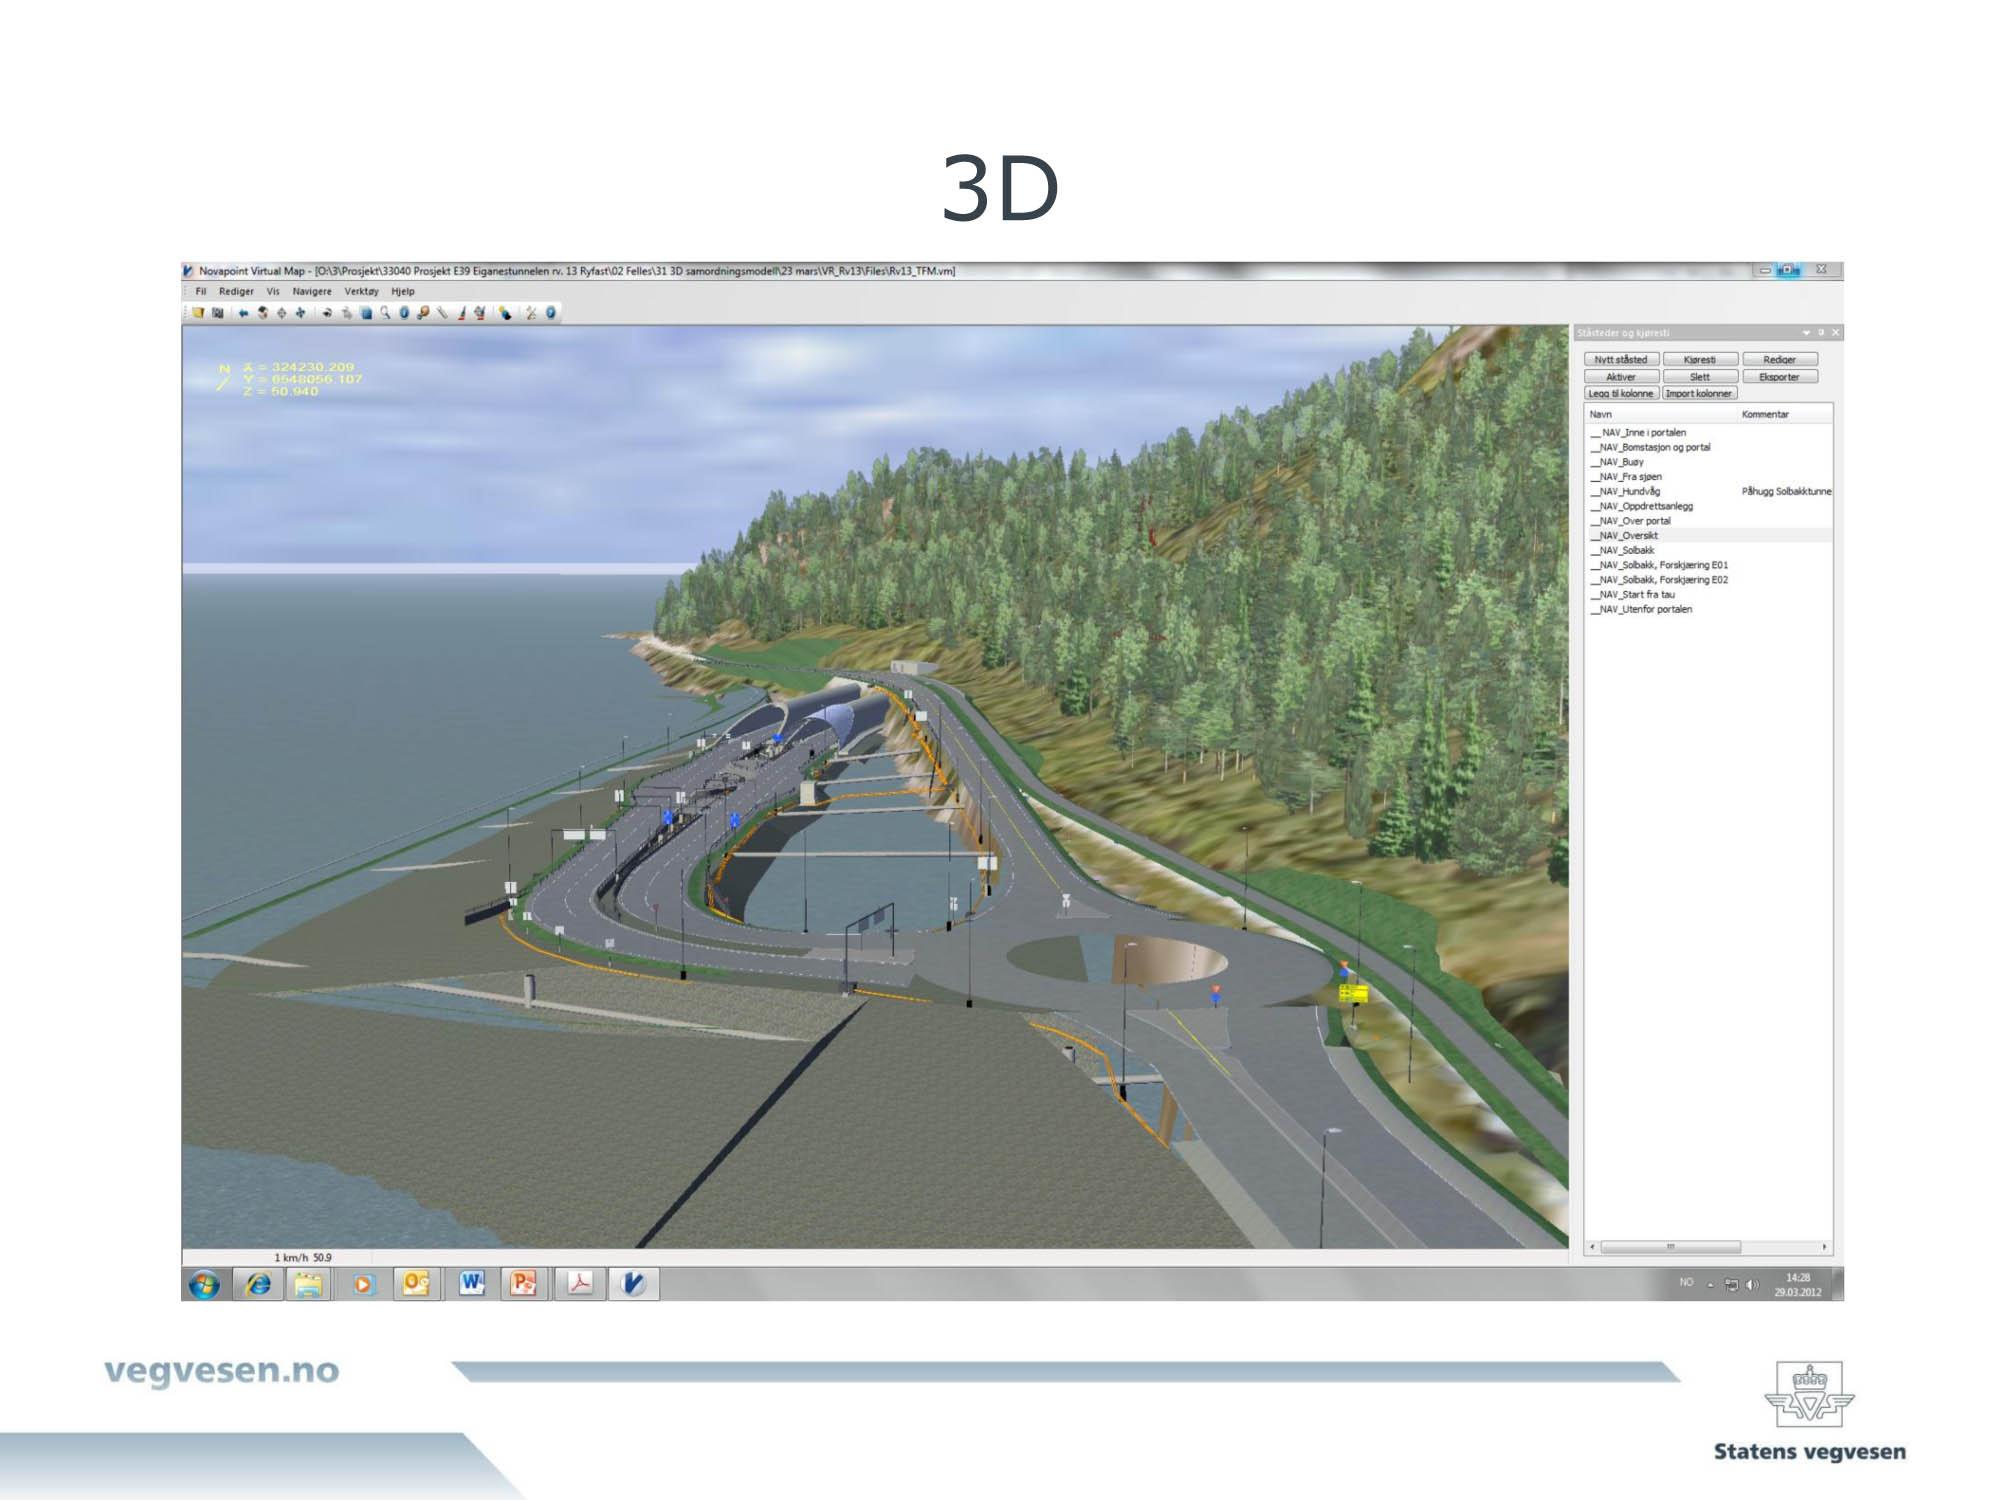Click the Påhugg Solbakktunne comment cell
The height and width of the screenshot is (1500, 2000).
pos(1786,491)
